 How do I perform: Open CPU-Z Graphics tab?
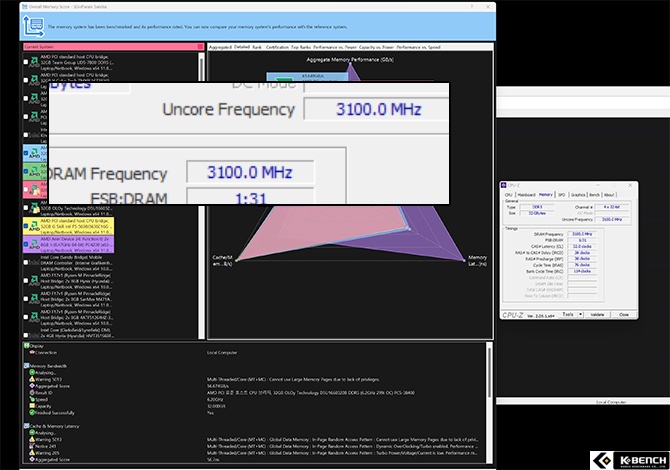pyautogui.click(x=578, y=195)
